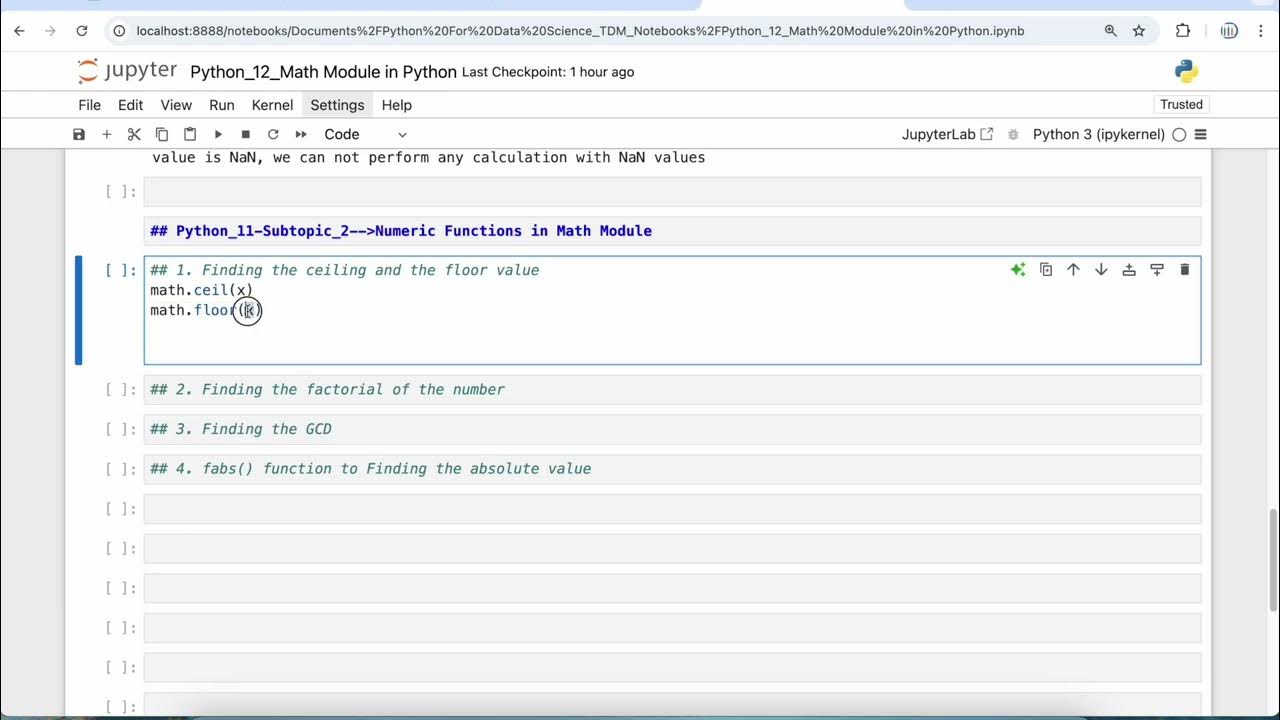Copy selected cell using the toolbar copy icon
Image resolution: width=1280 pixels, height=720 pixels.
point(162,134)
